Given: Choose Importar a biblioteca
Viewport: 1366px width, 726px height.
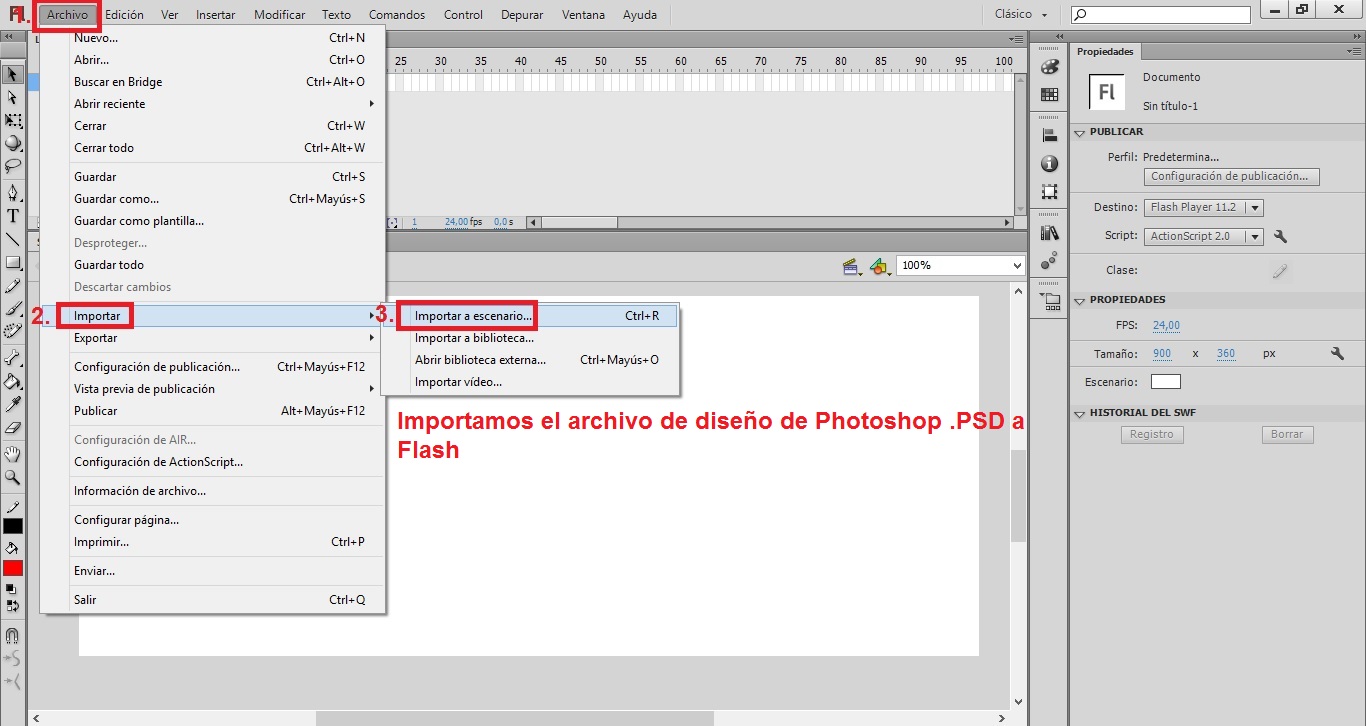Looking at the screenshot, I should coord(530,338).
